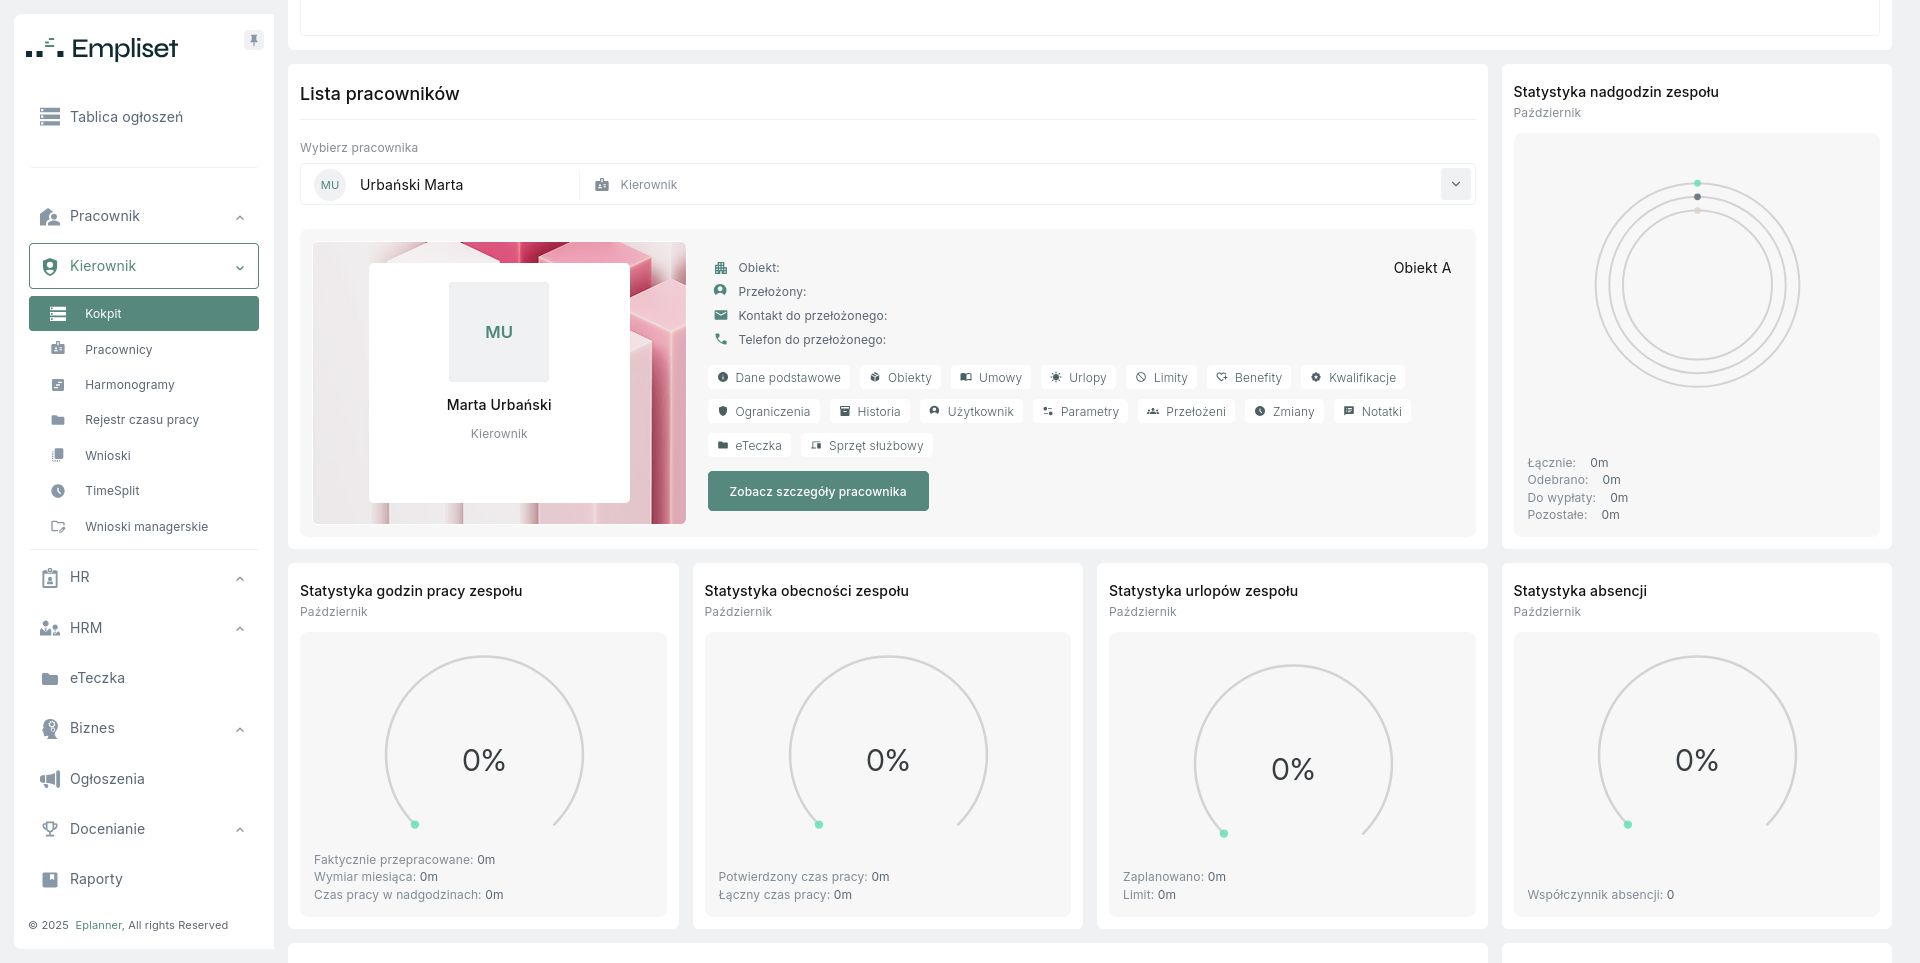1920x963 pixels.
Task: Open the Przełożeni tag
Action: coord(1186,412)
